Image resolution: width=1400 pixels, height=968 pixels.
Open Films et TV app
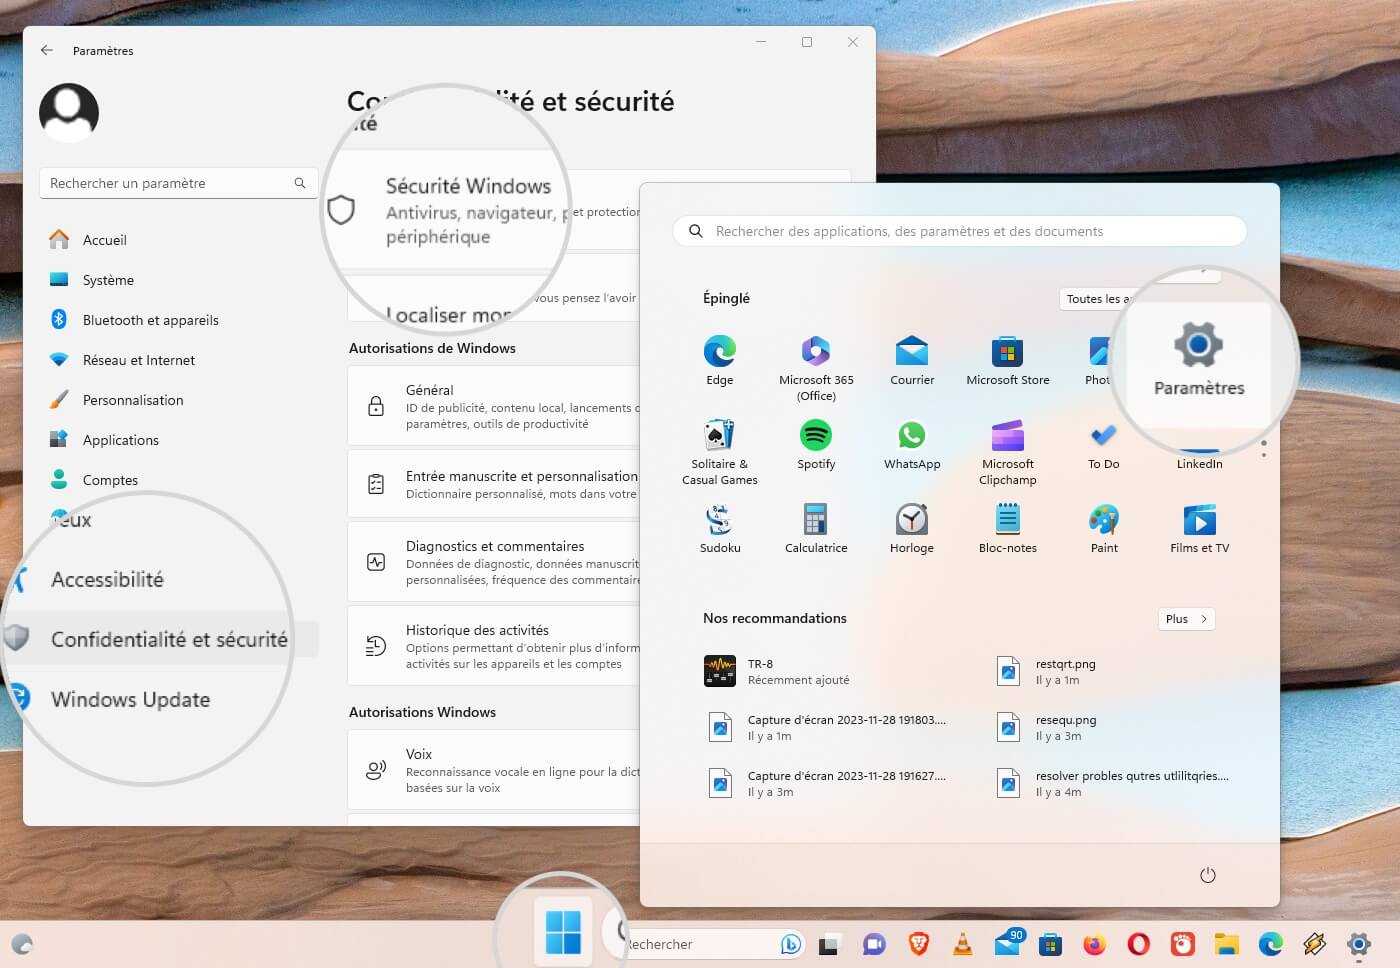pyautogui.click(x=1200, y=528)
